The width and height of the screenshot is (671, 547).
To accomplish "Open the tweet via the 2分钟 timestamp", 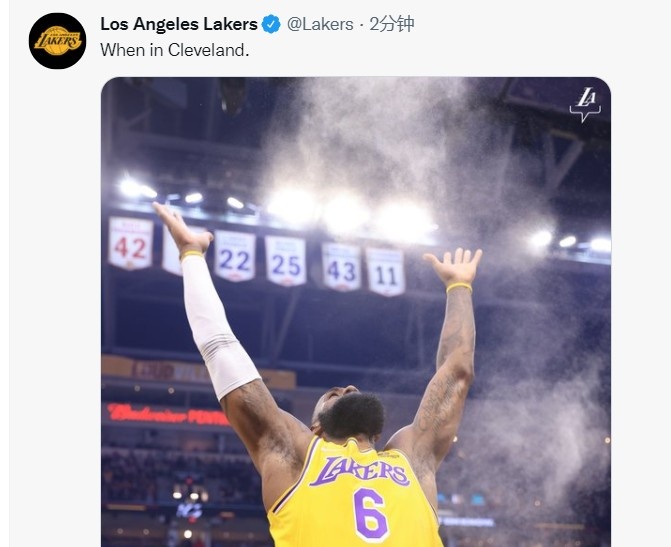I will [392, 24].
